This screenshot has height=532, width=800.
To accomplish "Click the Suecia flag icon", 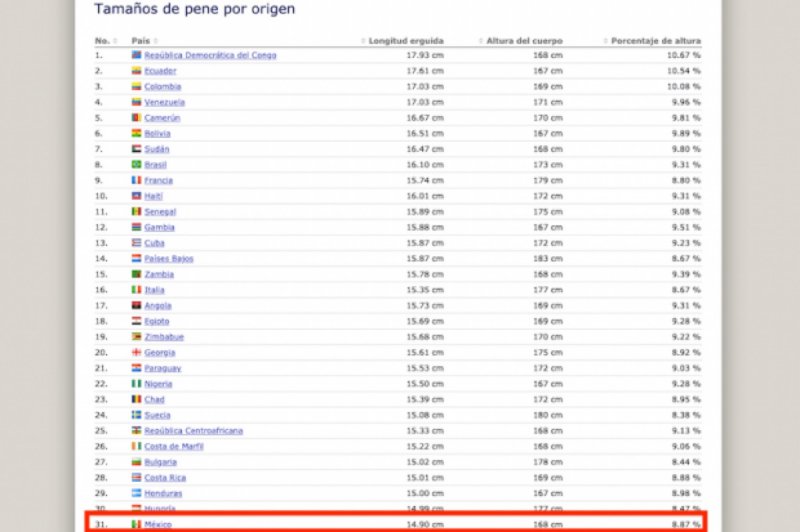I will tap(137, 415).
